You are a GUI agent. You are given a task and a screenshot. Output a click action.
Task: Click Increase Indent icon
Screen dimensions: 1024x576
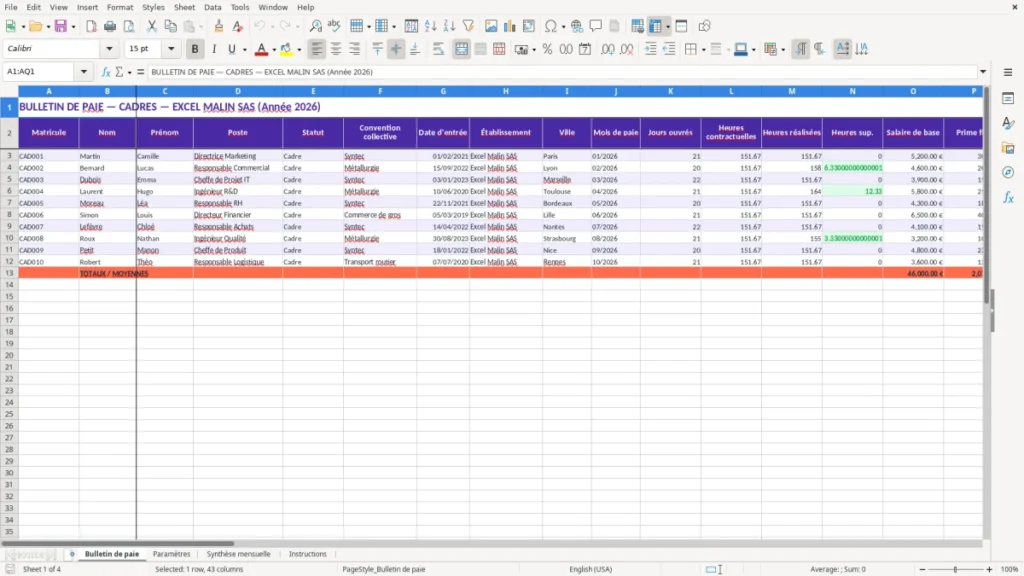(x=650, y=49)
